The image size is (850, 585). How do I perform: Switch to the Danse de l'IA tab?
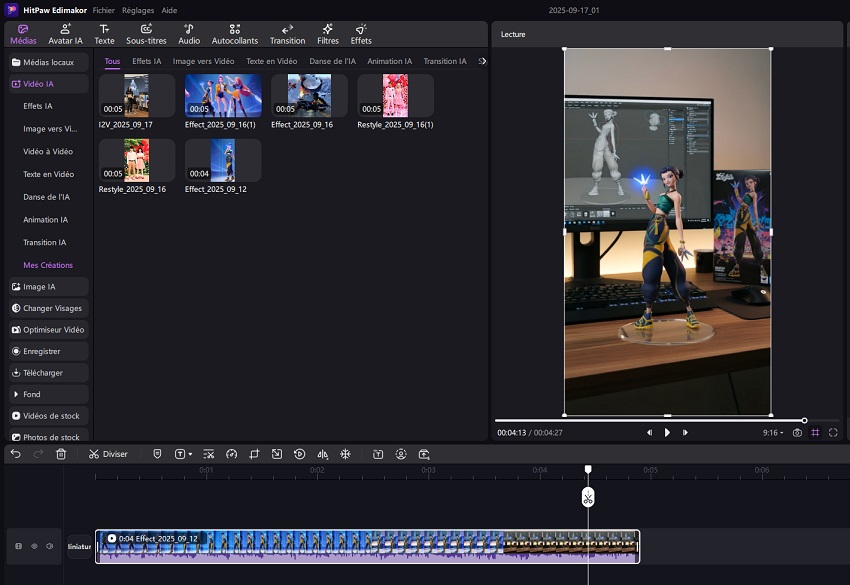(332, 61)
